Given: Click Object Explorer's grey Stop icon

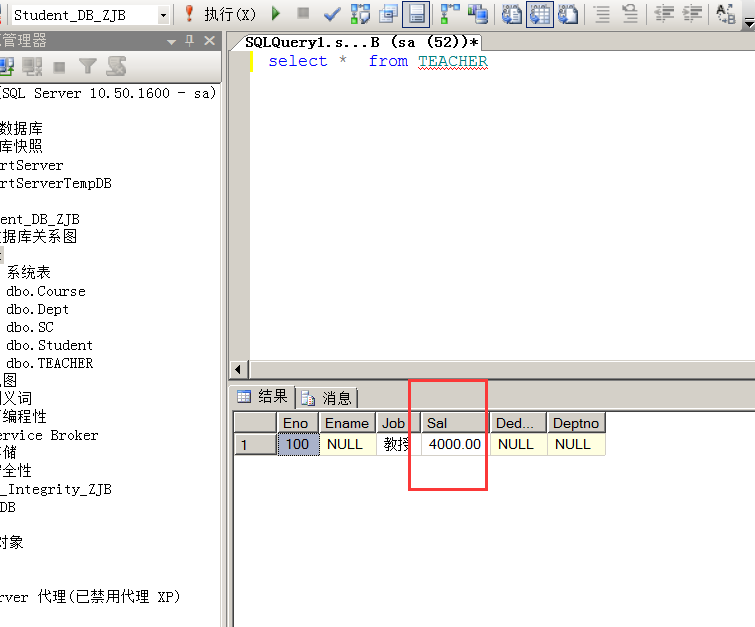Looking at the screenshot, I should click(59, 67).
